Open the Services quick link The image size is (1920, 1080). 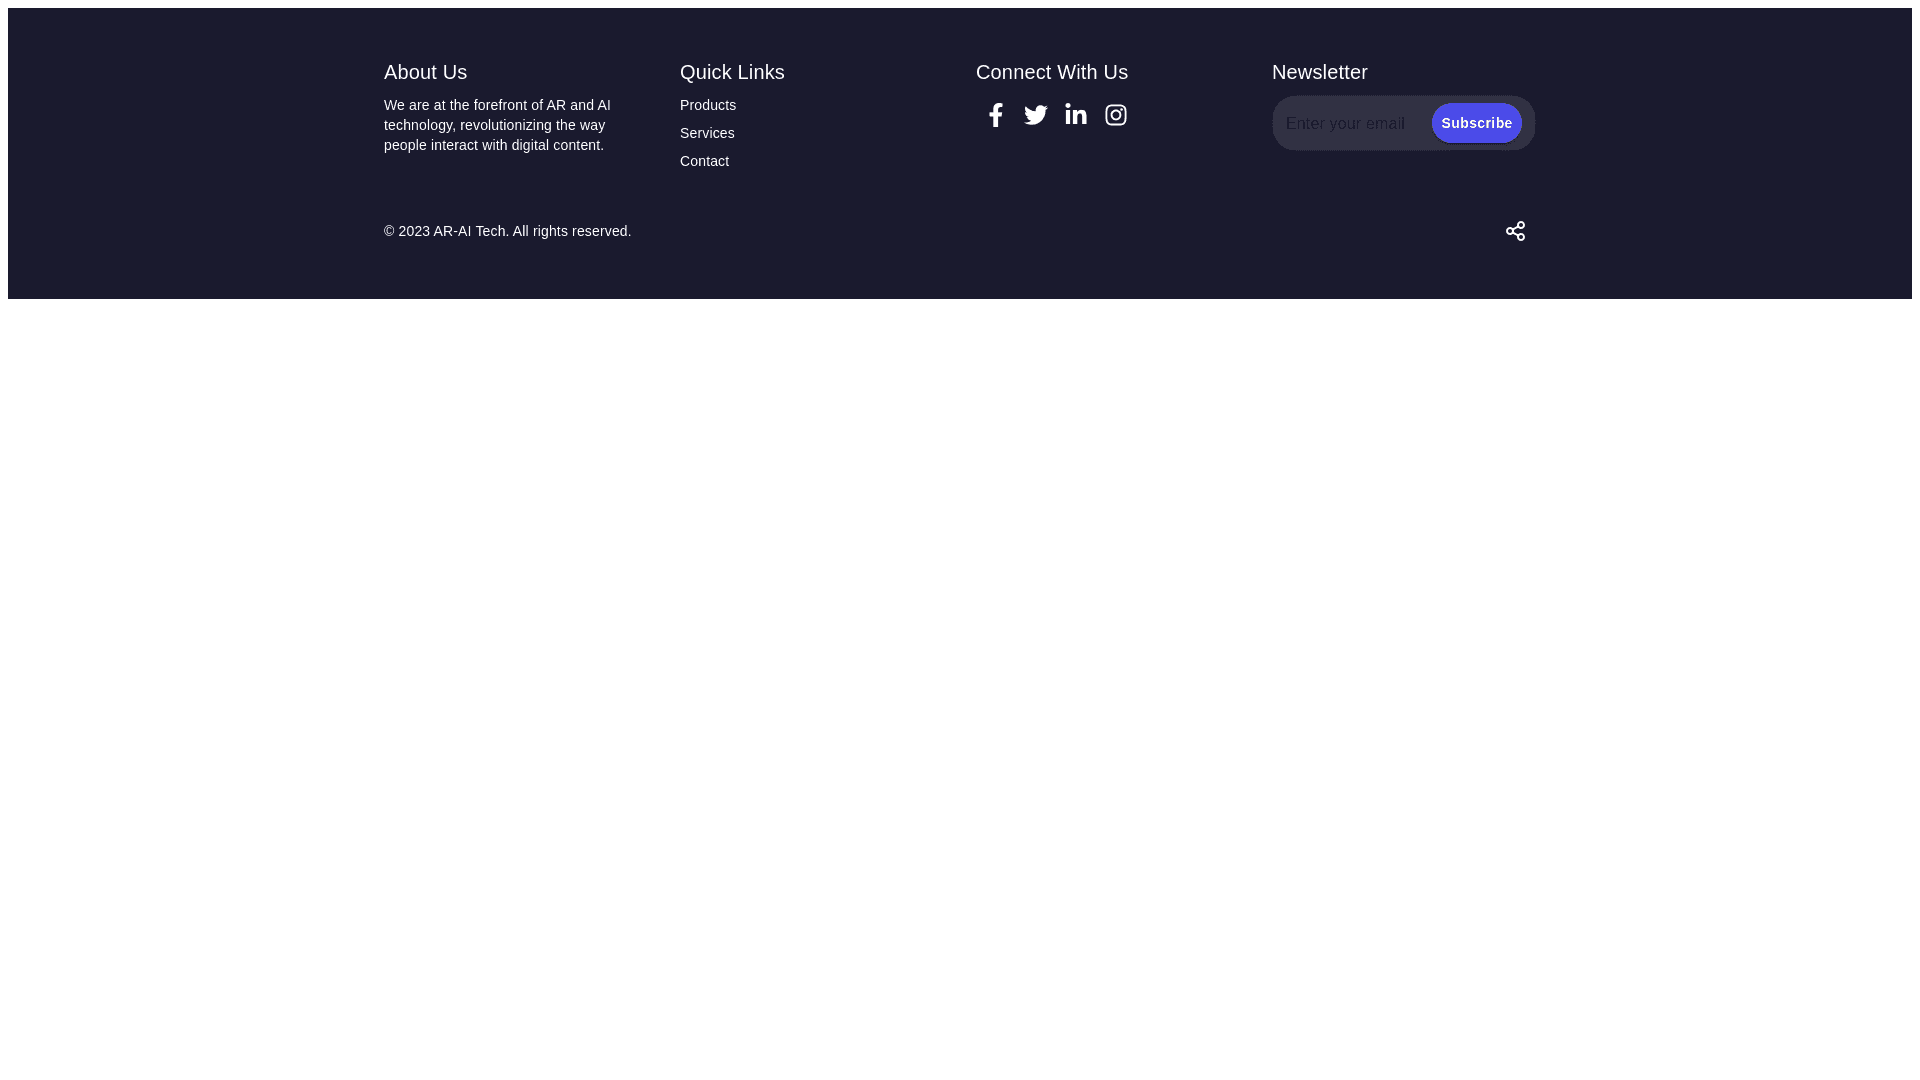pos(706,133)
